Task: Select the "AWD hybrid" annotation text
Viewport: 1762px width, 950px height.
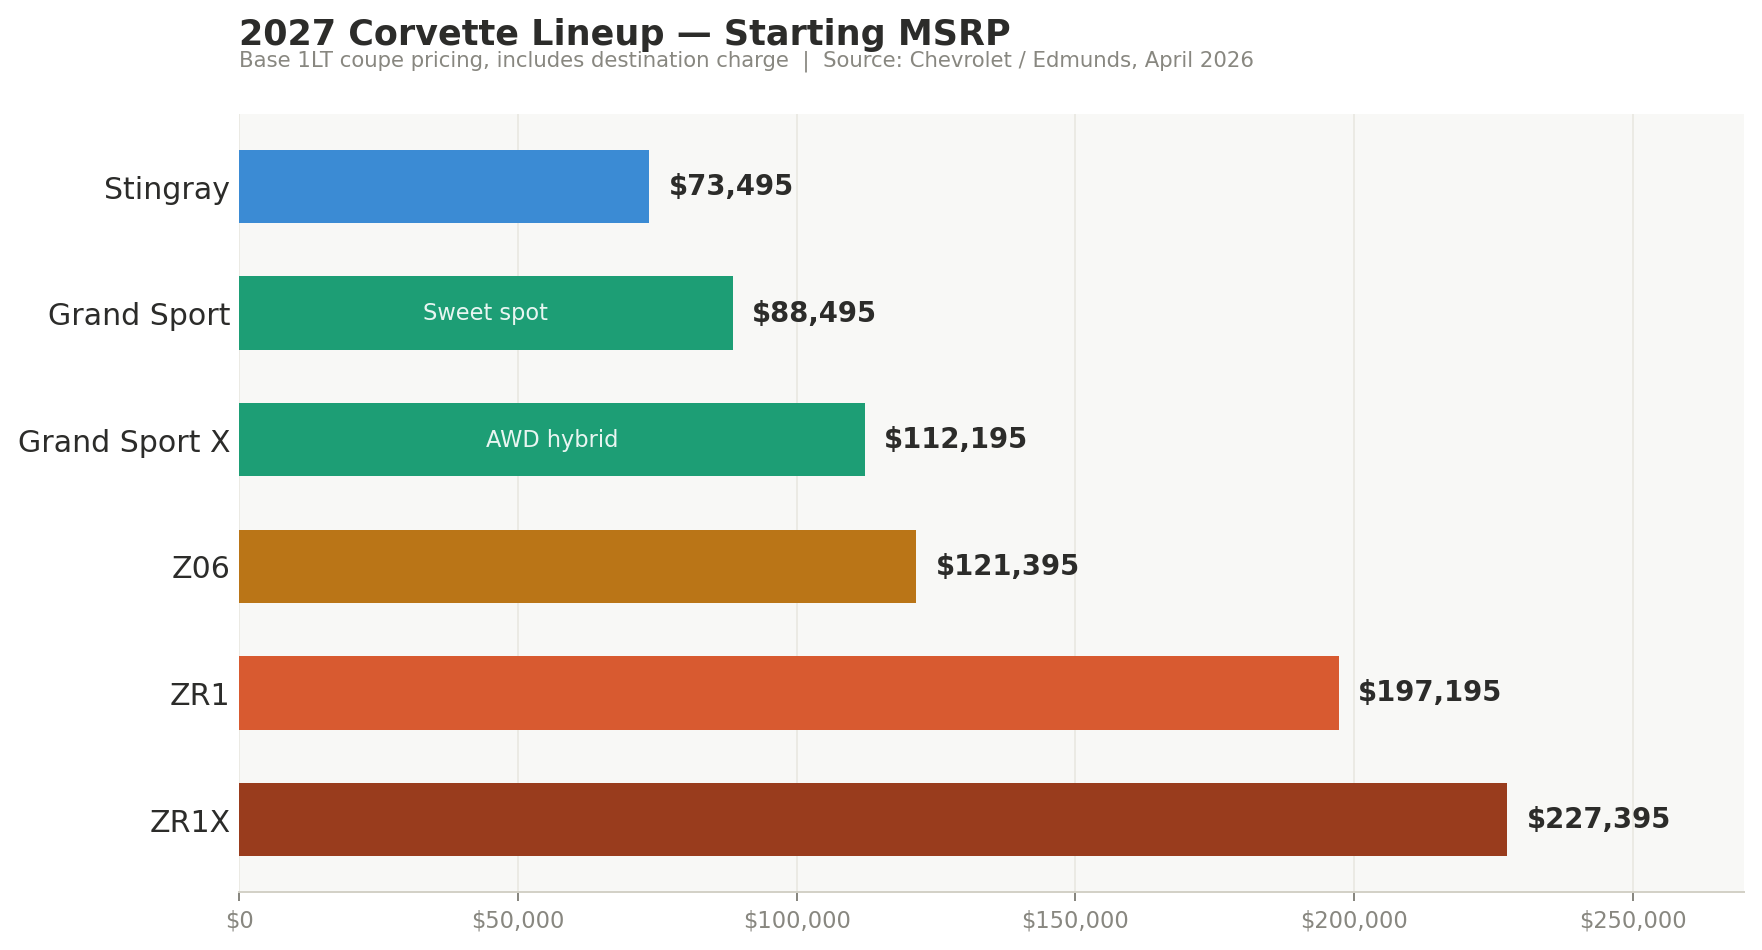Action: [x=552, y=440]
